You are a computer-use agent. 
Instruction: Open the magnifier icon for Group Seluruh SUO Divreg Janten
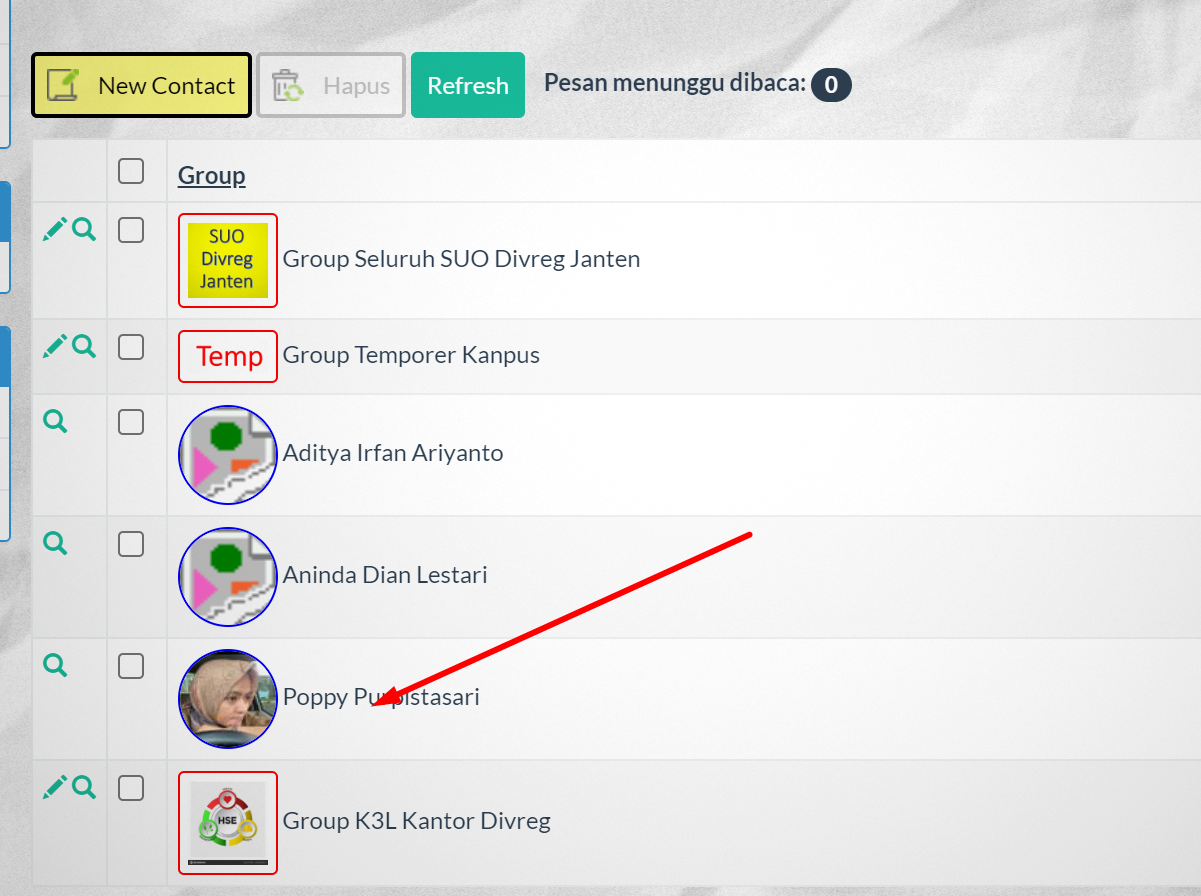point(84,230)
